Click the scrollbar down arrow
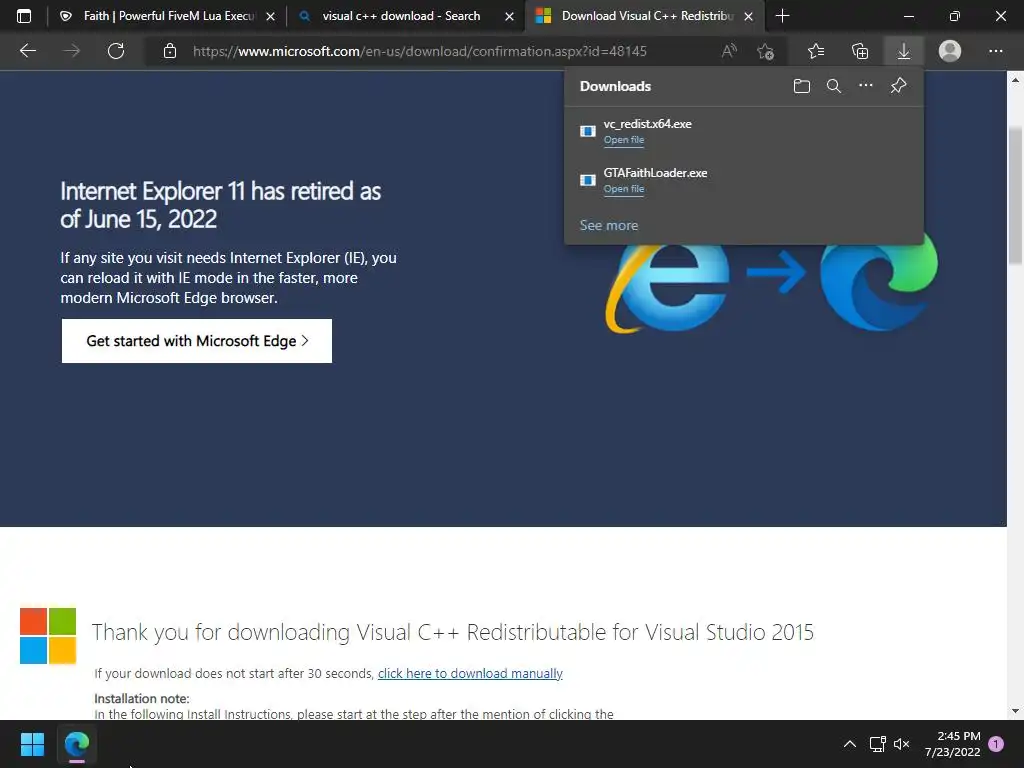 tap(1015, 711)
